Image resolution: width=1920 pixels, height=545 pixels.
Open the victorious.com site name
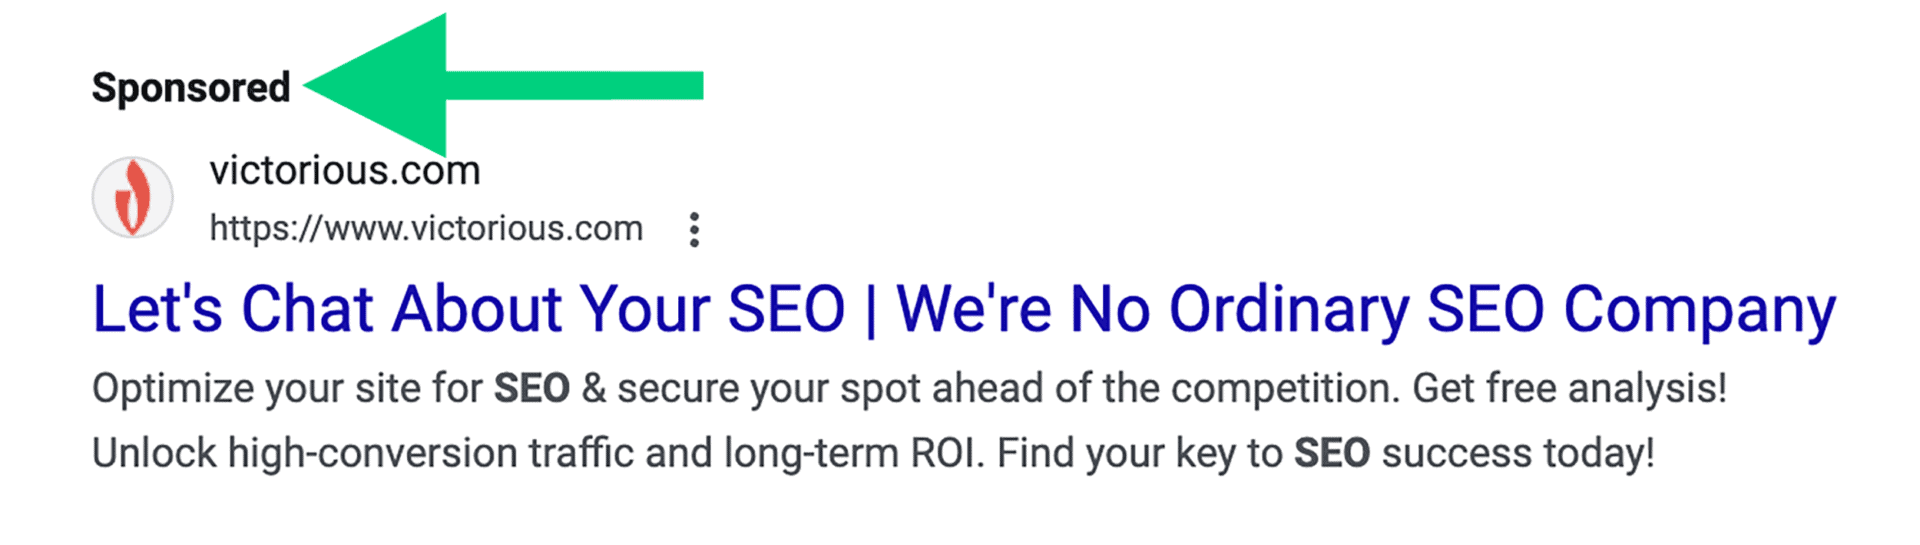pyautogui.click(x=345, y=170)
